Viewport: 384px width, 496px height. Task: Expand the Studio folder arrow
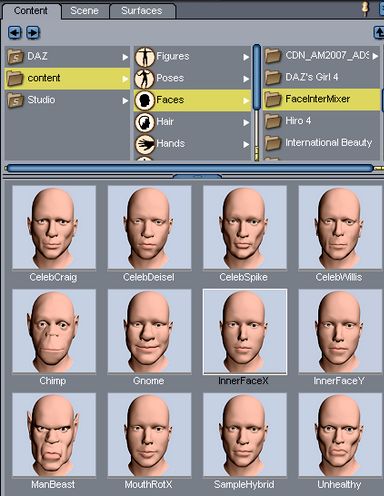click(125, 100)
